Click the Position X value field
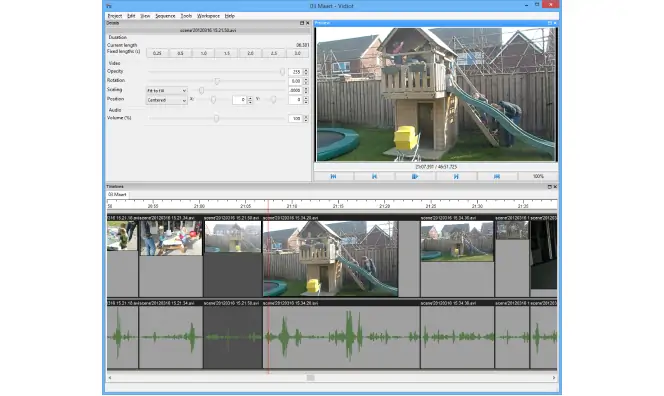 [240, 100]
